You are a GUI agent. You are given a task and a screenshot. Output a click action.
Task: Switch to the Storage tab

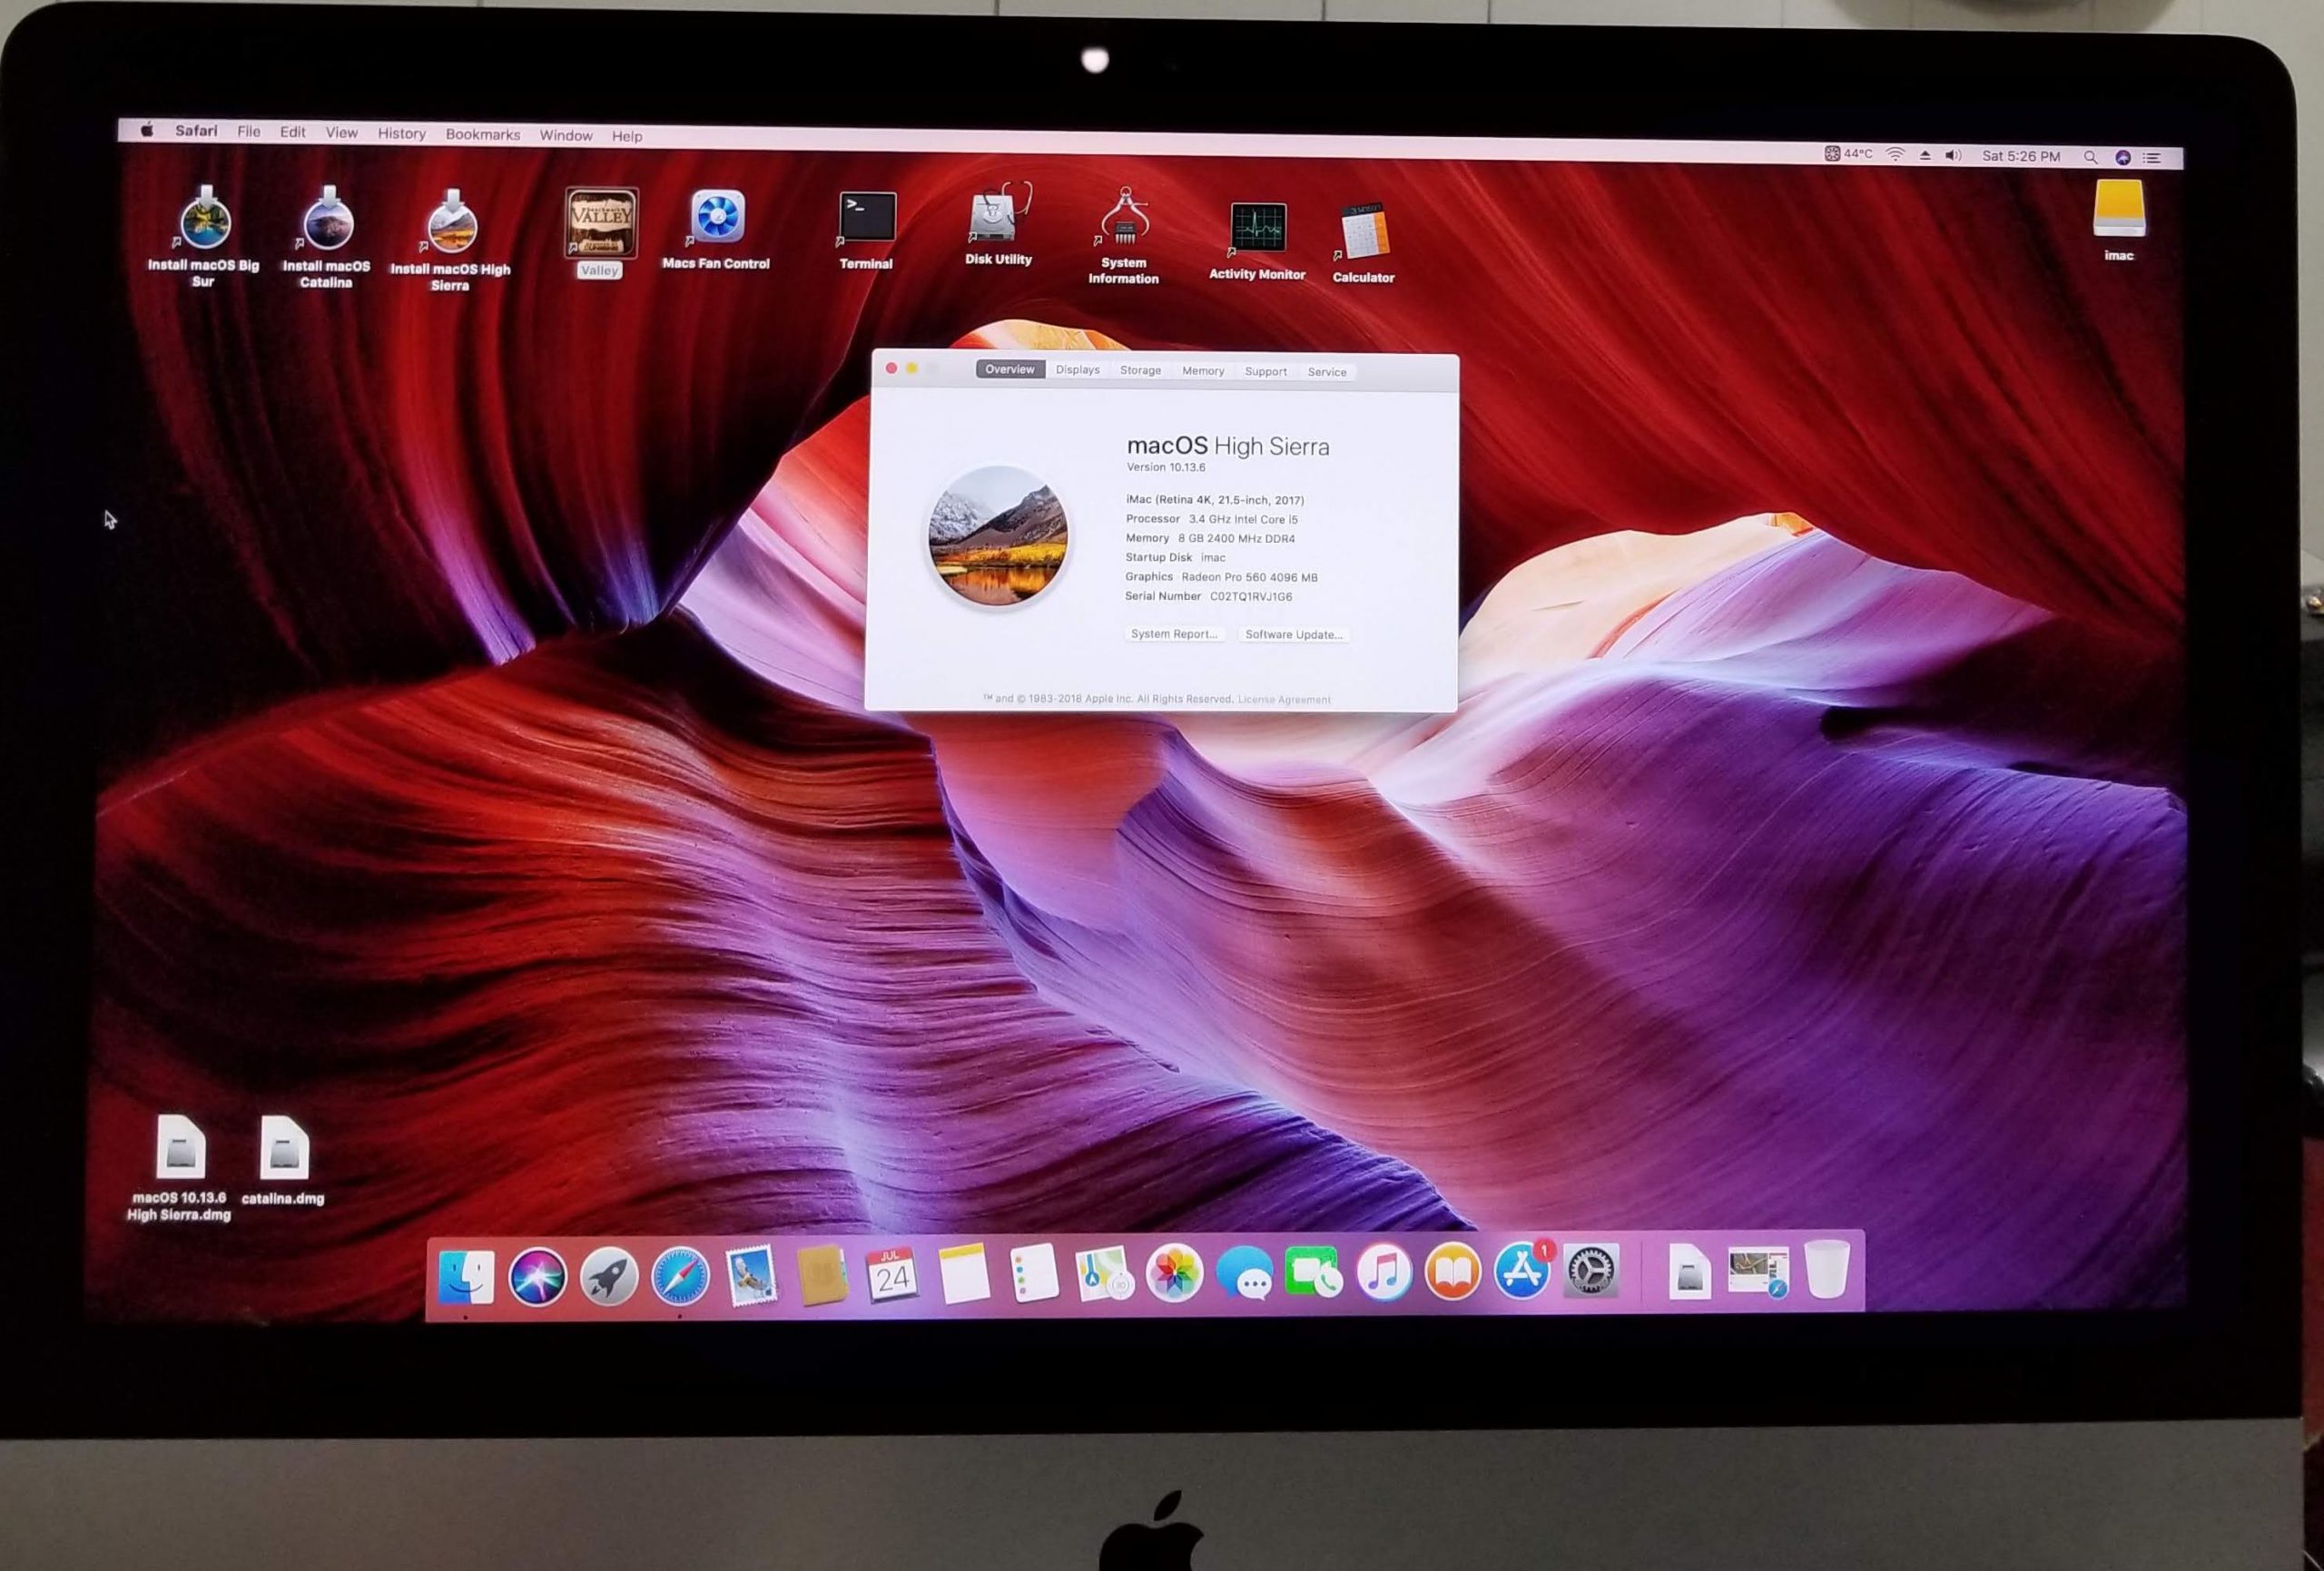(1140, 370)
